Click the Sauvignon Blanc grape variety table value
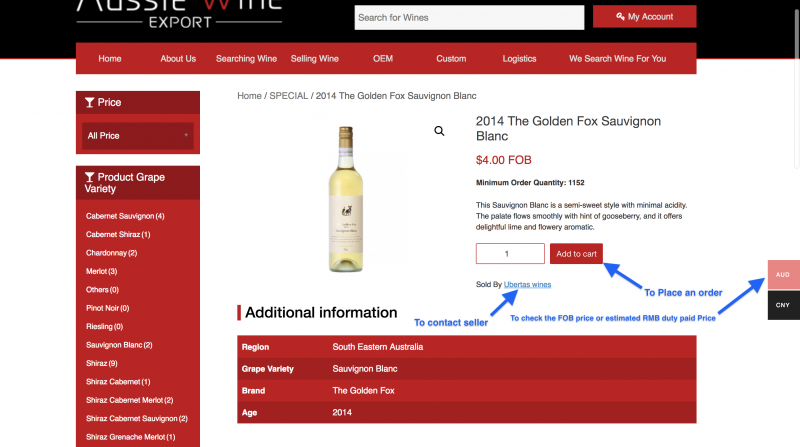Screen dimensions: 800x447 (365, 369)
